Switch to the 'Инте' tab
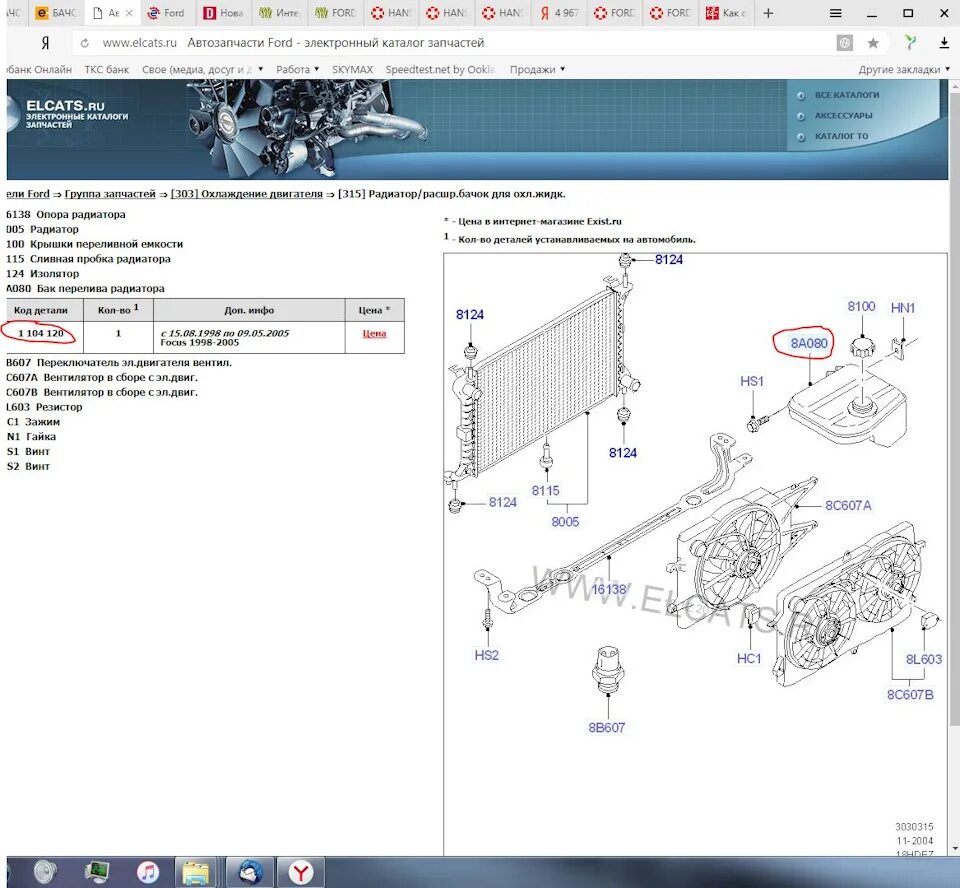The image size is (960, 888). (x=279, y=13)
